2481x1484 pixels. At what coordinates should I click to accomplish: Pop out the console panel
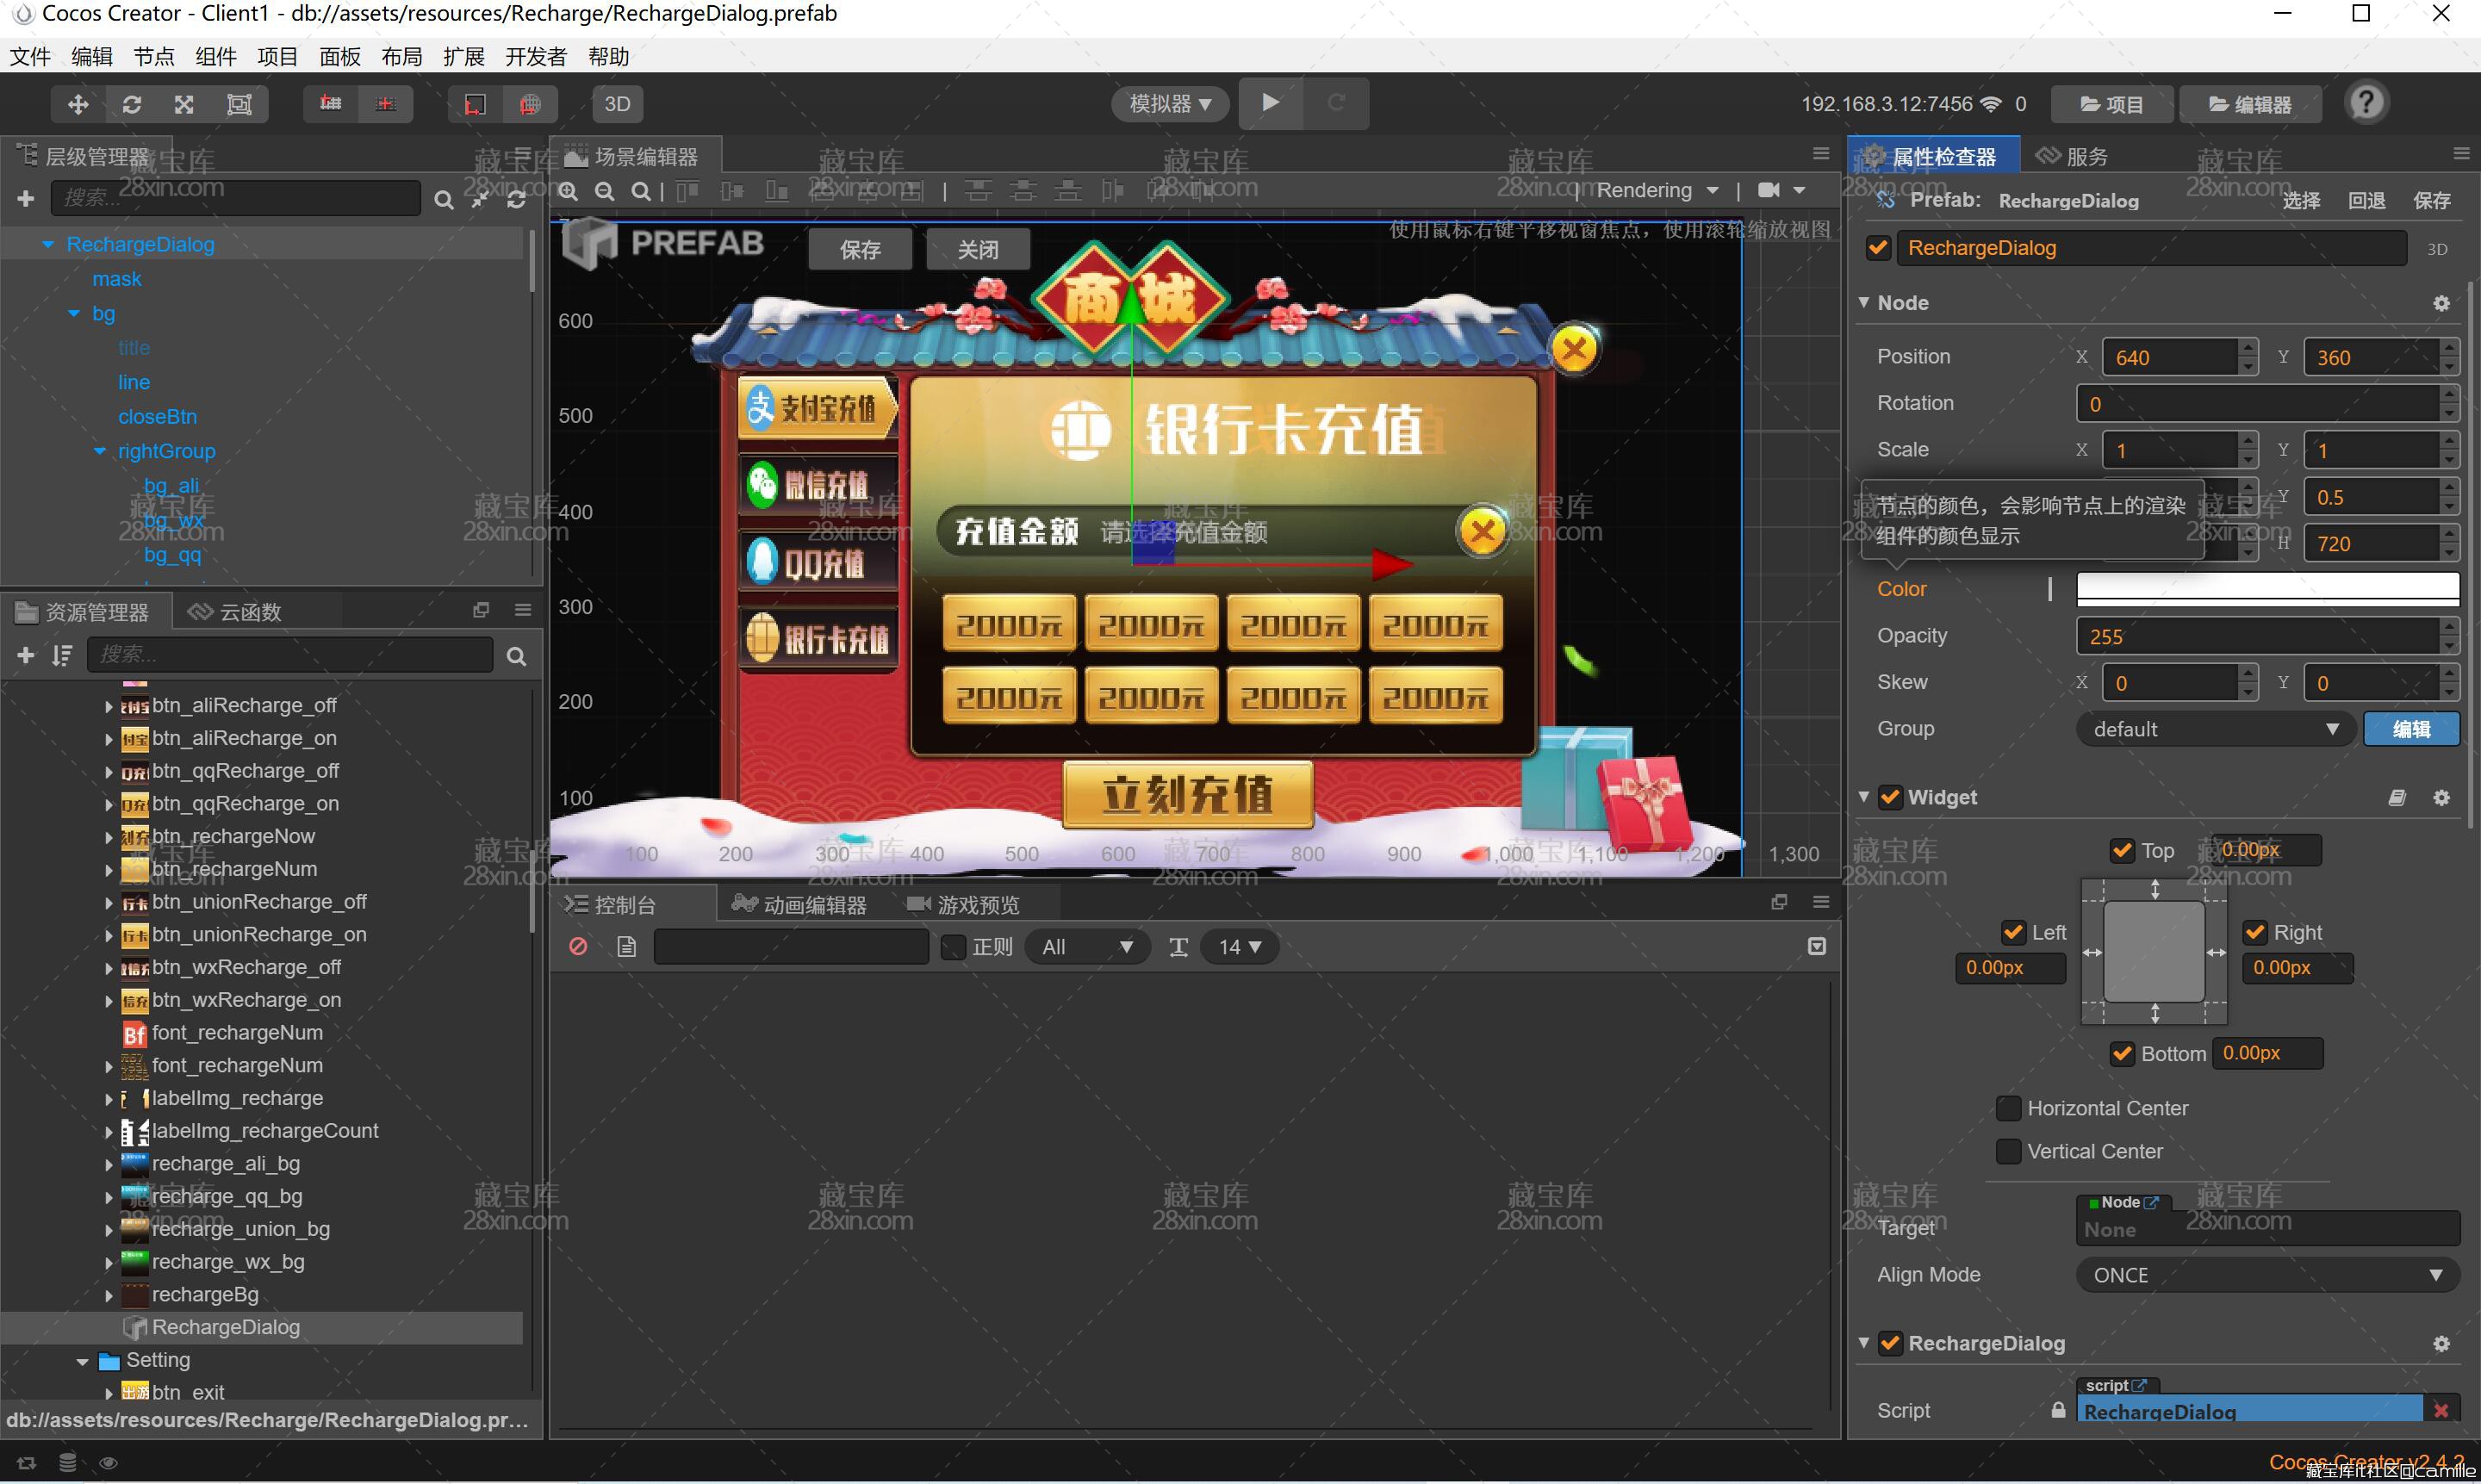(x=1778, y=902)
